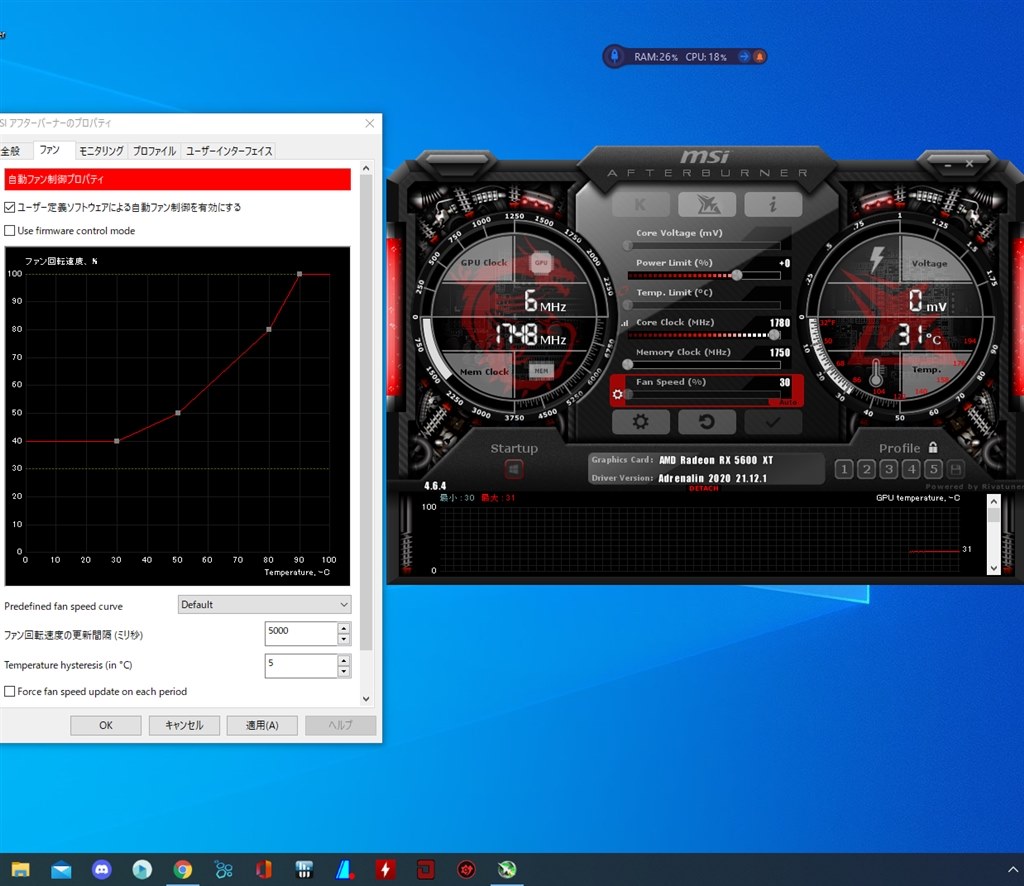
Task: Click the rocket icon on RAM/CPU widget
Action: (615, 56)
